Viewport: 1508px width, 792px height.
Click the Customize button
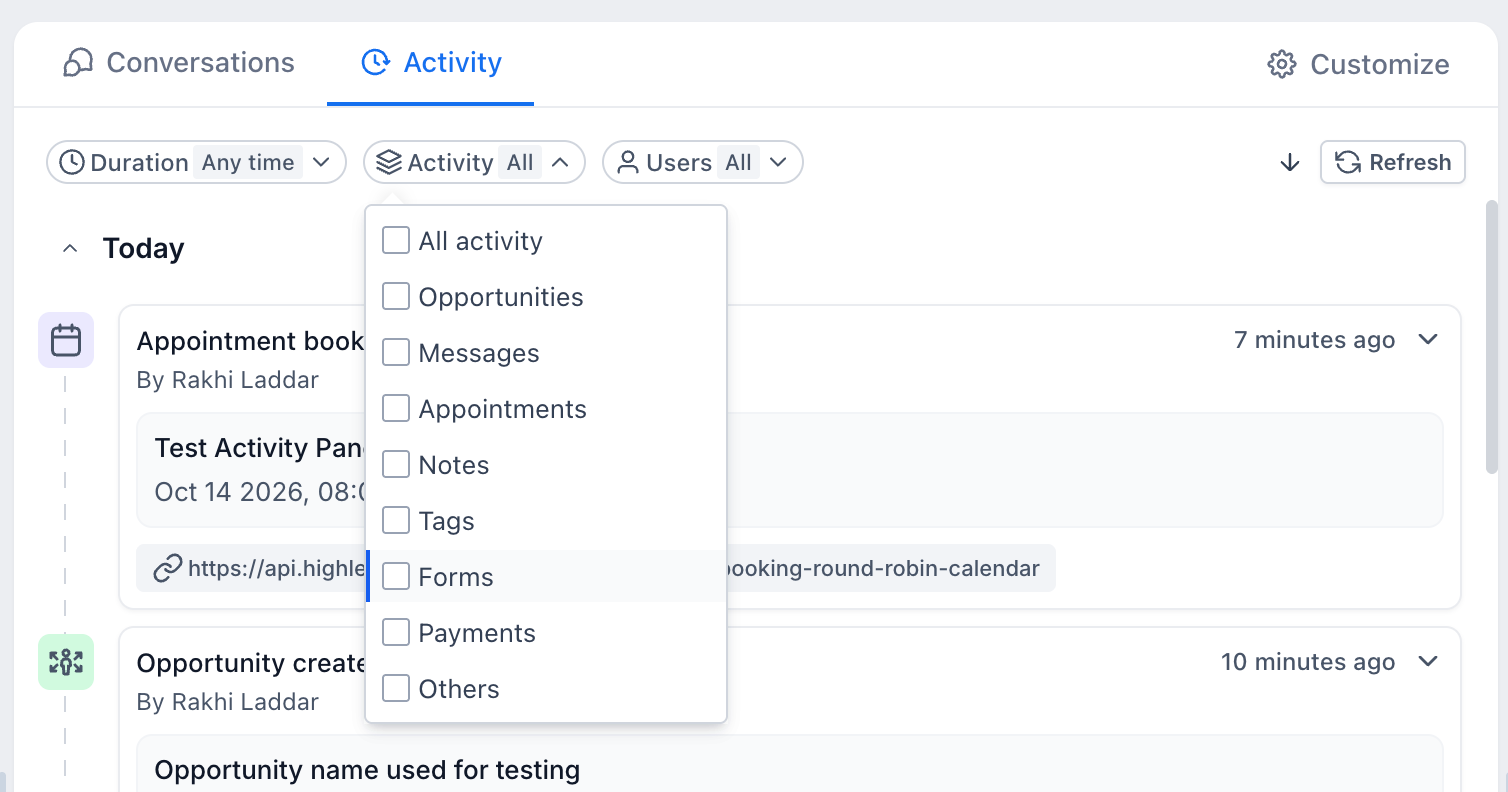tap(1358, 64)
